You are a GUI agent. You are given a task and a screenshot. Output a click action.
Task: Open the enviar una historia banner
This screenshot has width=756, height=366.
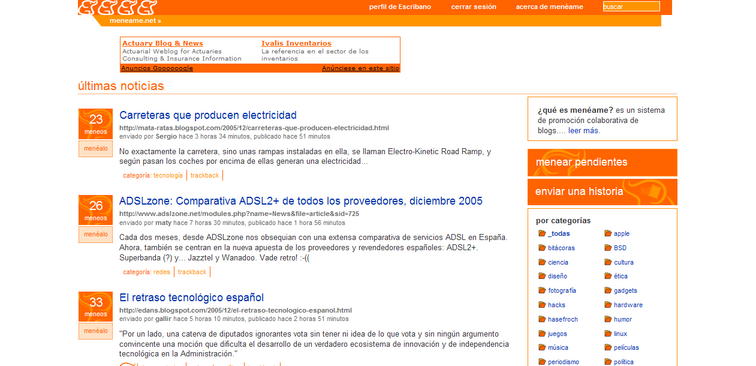602,192
